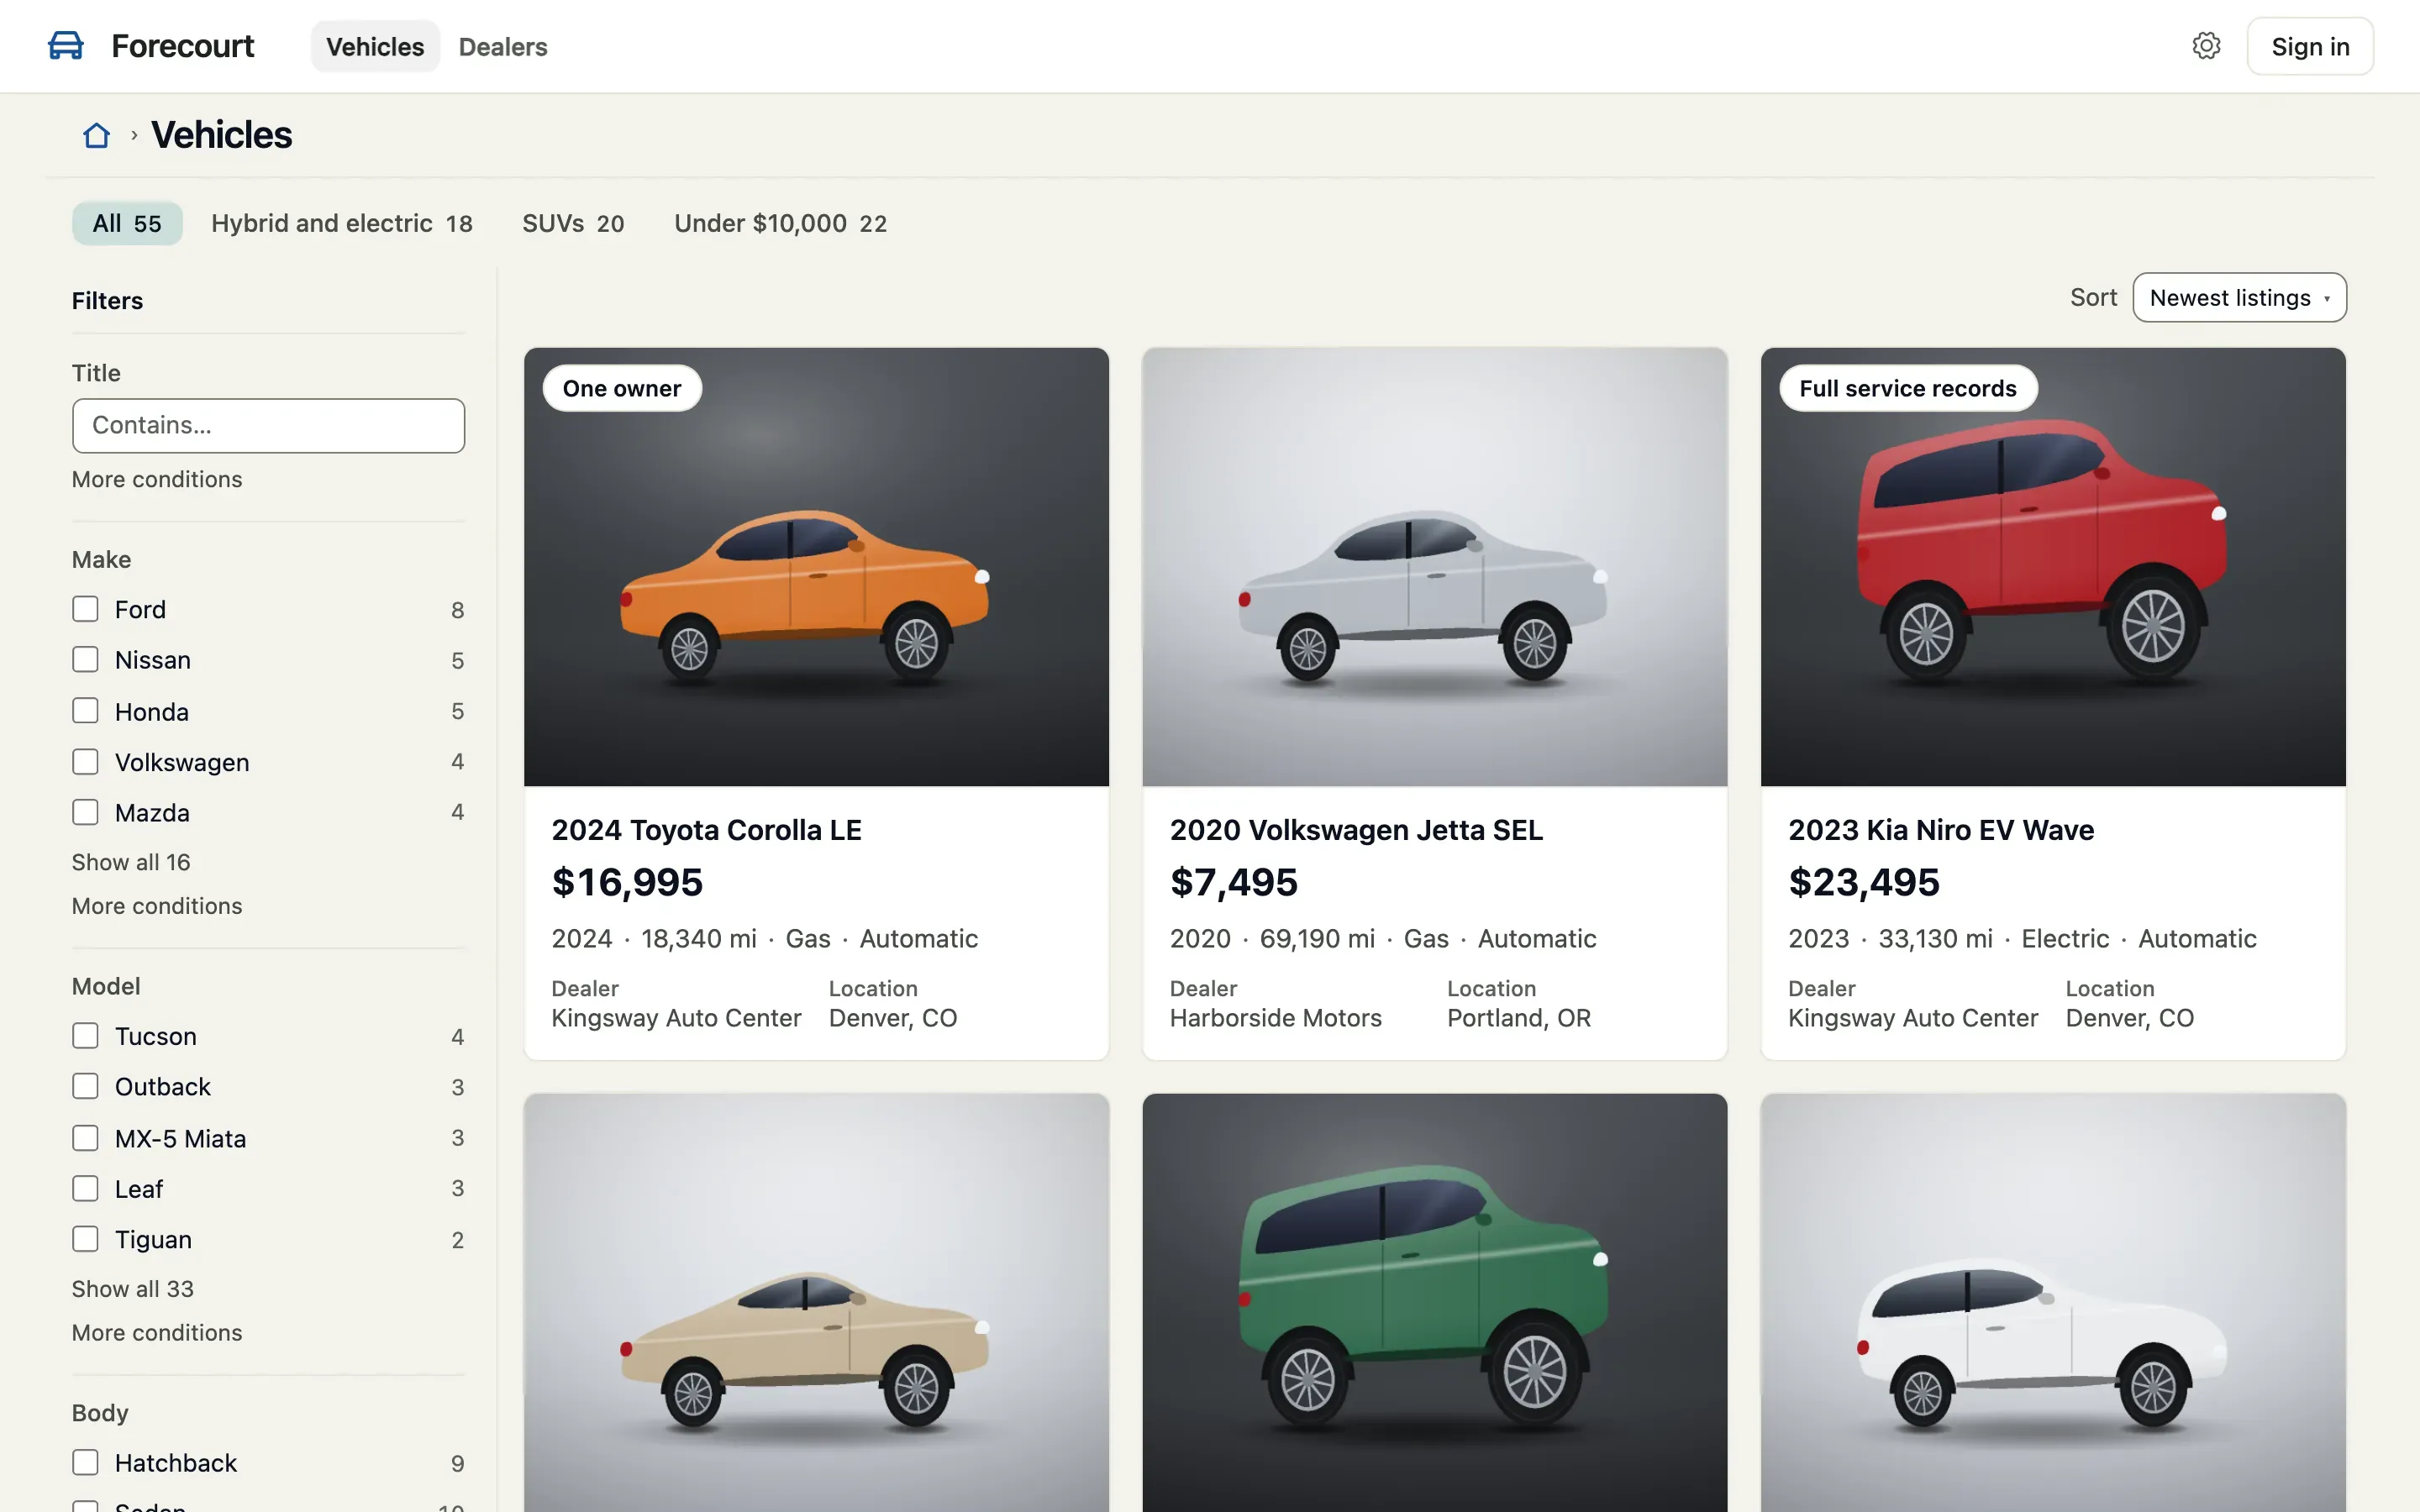This screenshot has height=1512, width=2420.
Task: Click the beige car photo in second row
Action: pyautogui.click(x=816, y=1303)
